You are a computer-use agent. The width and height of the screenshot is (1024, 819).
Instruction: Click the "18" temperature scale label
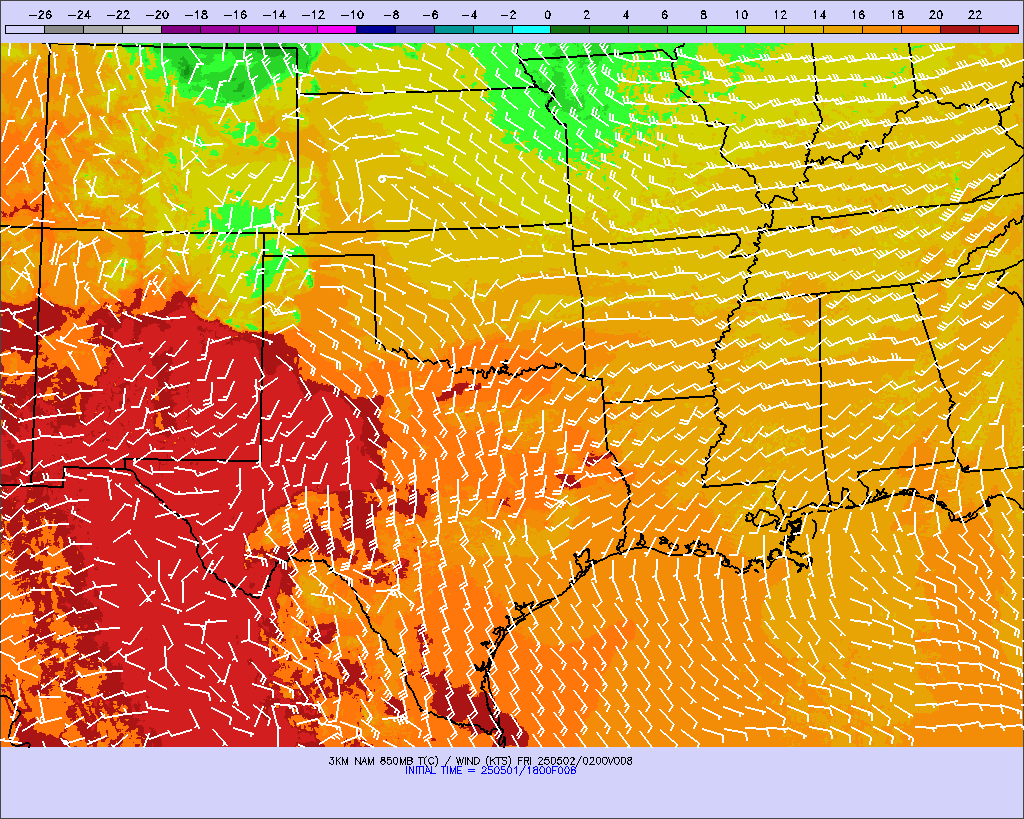click(x=897, y=15)
